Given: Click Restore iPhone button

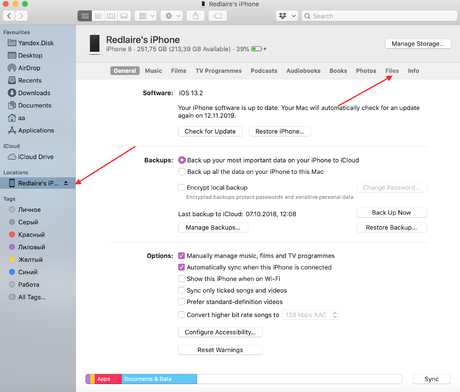Looking at the screenshot, I should click(280, 131).
